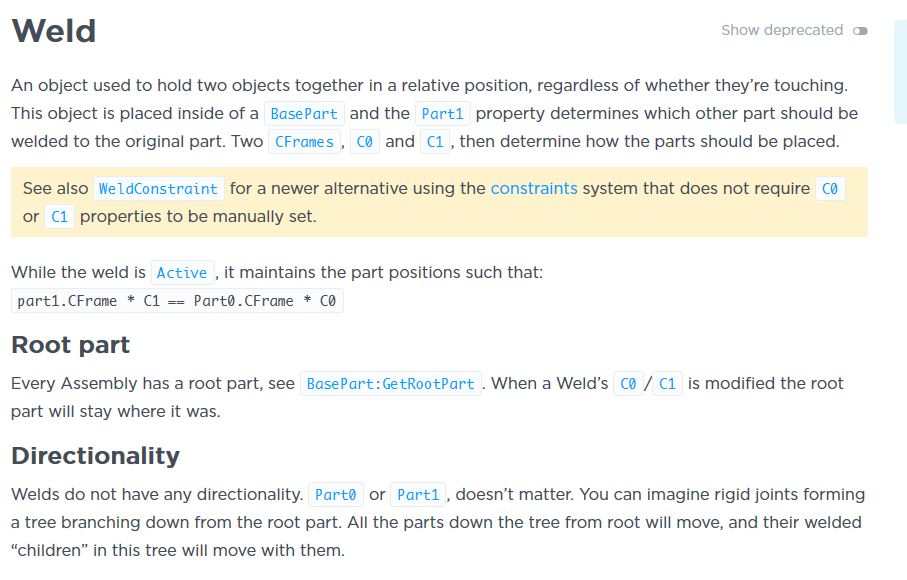Screen dimensions: 907x580
Task: Open Part1 link in Directionality section
Action: click(x=418, y=494)
